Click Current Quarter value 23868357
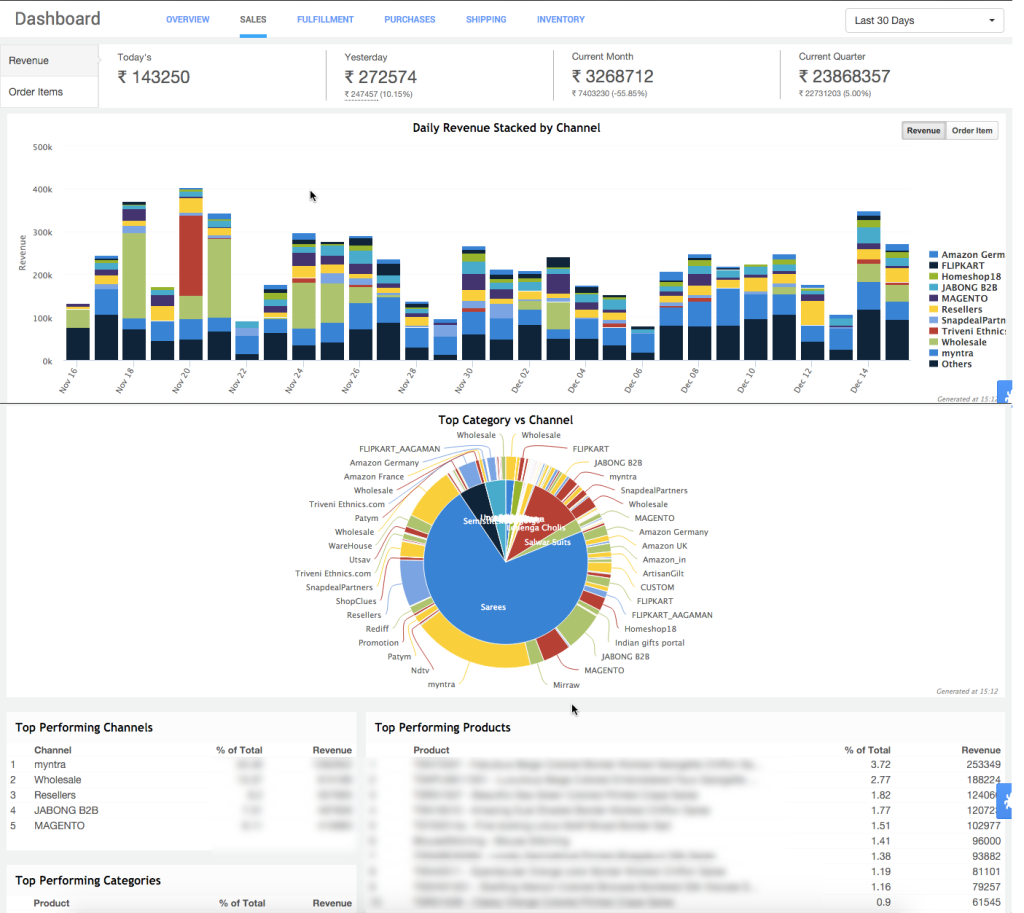This screenshot has width=1024, height=913. click(x=844, y=76)
